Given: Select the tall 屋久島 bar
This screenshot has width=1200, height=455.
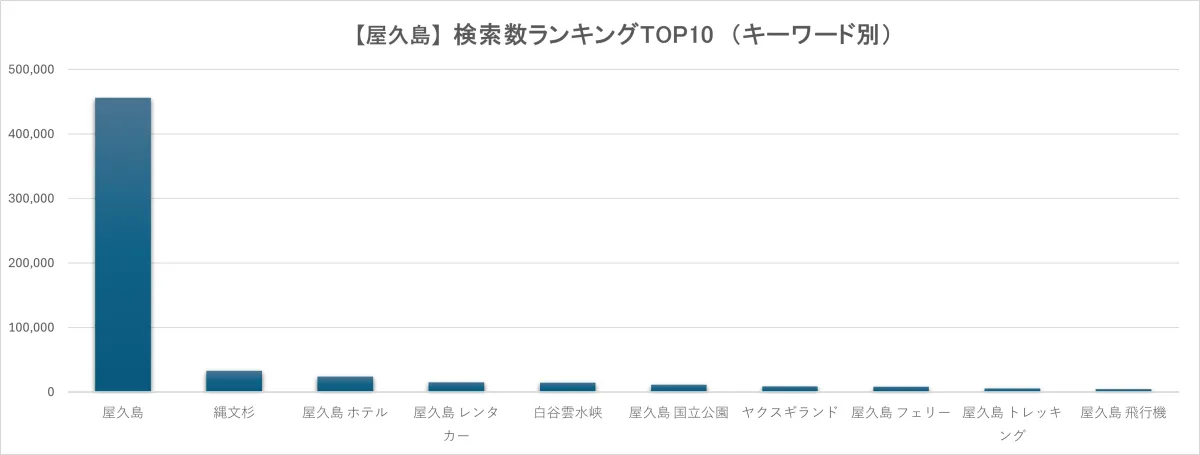Looking at the screenshot, I should (x=122, y=245).
